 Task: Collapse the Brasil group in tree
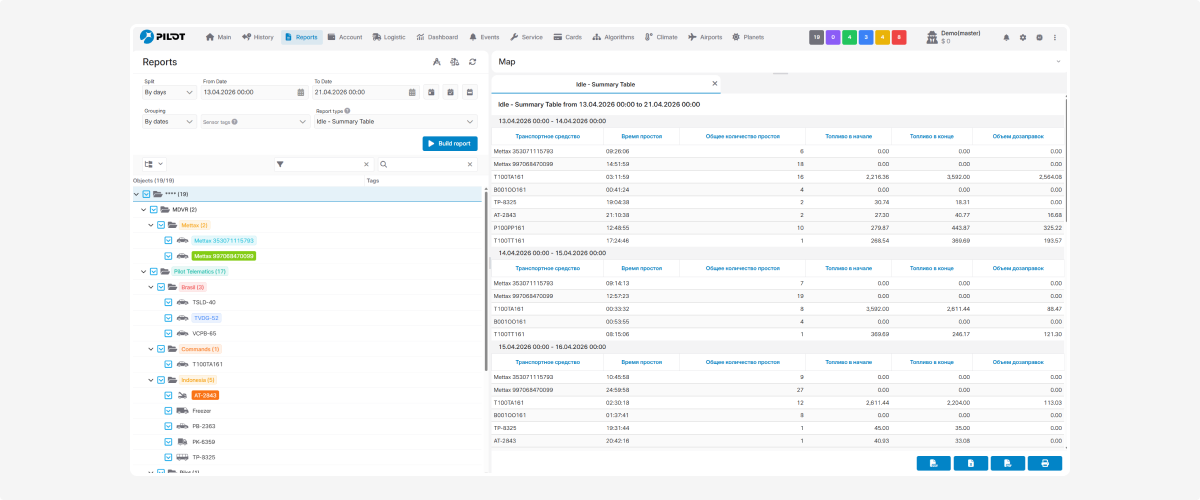149,287
